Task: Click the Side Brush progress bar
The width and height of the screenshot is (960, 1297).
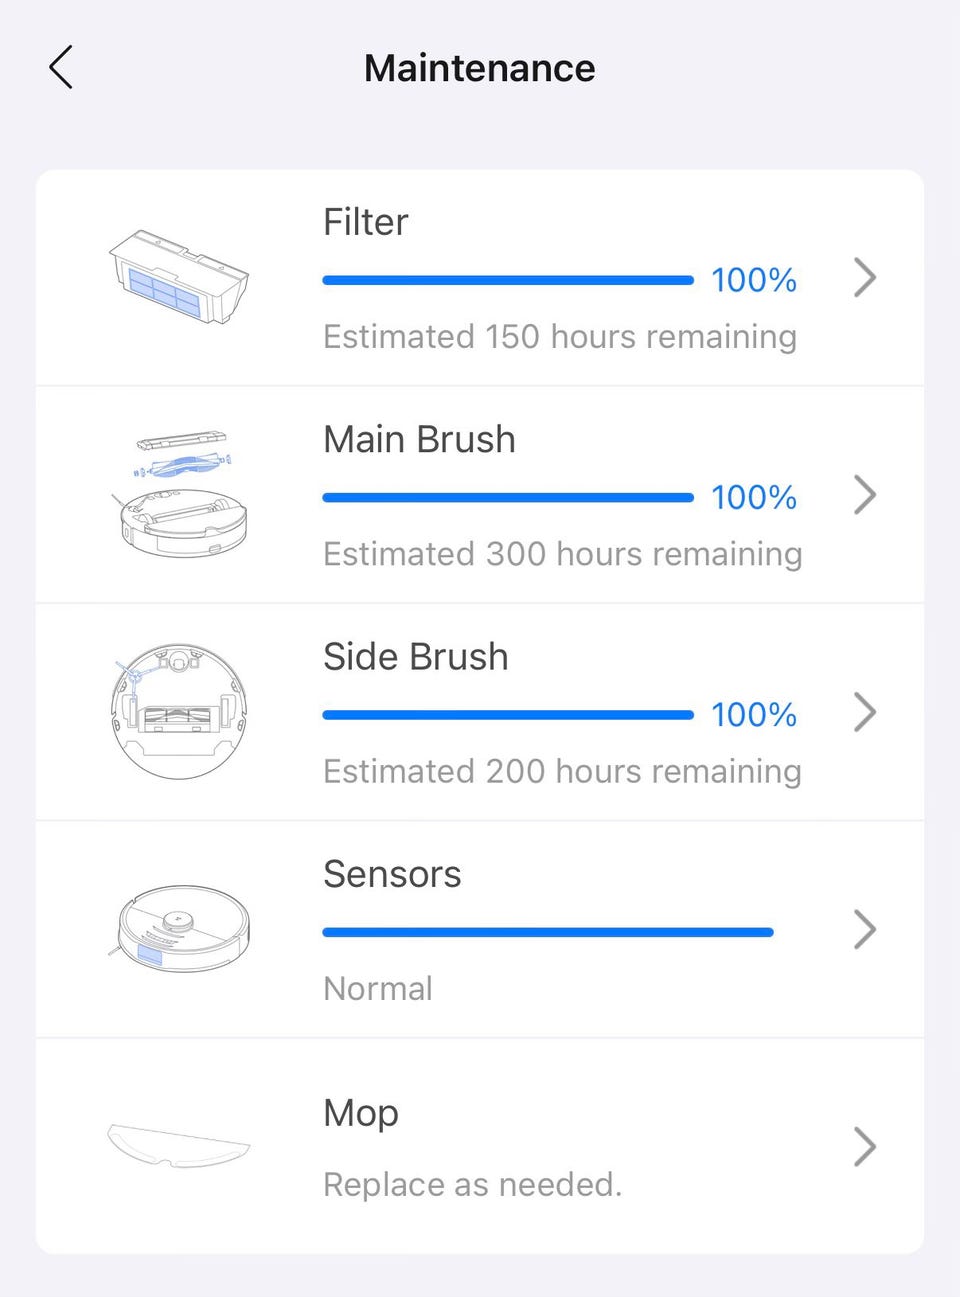Action: click(508, 715)
